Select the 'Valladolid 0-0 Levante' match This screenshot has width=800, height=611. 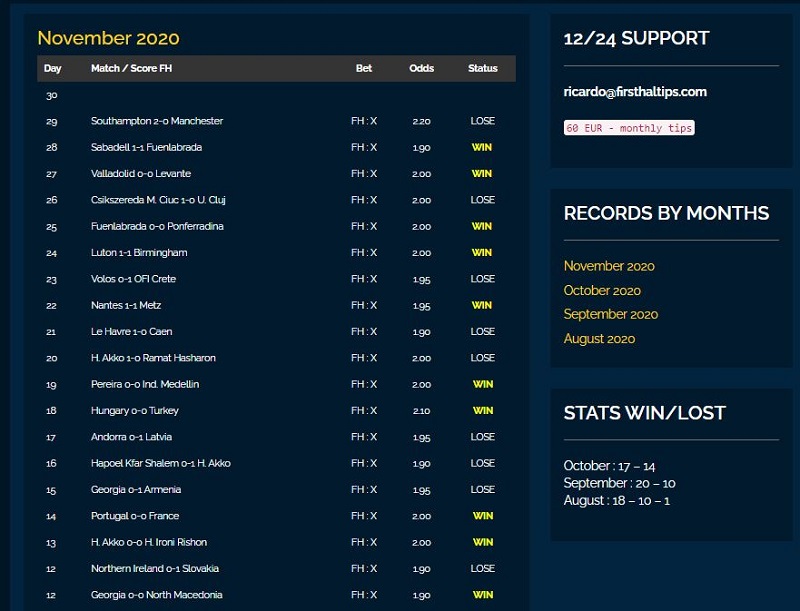[x=141, y=174]
